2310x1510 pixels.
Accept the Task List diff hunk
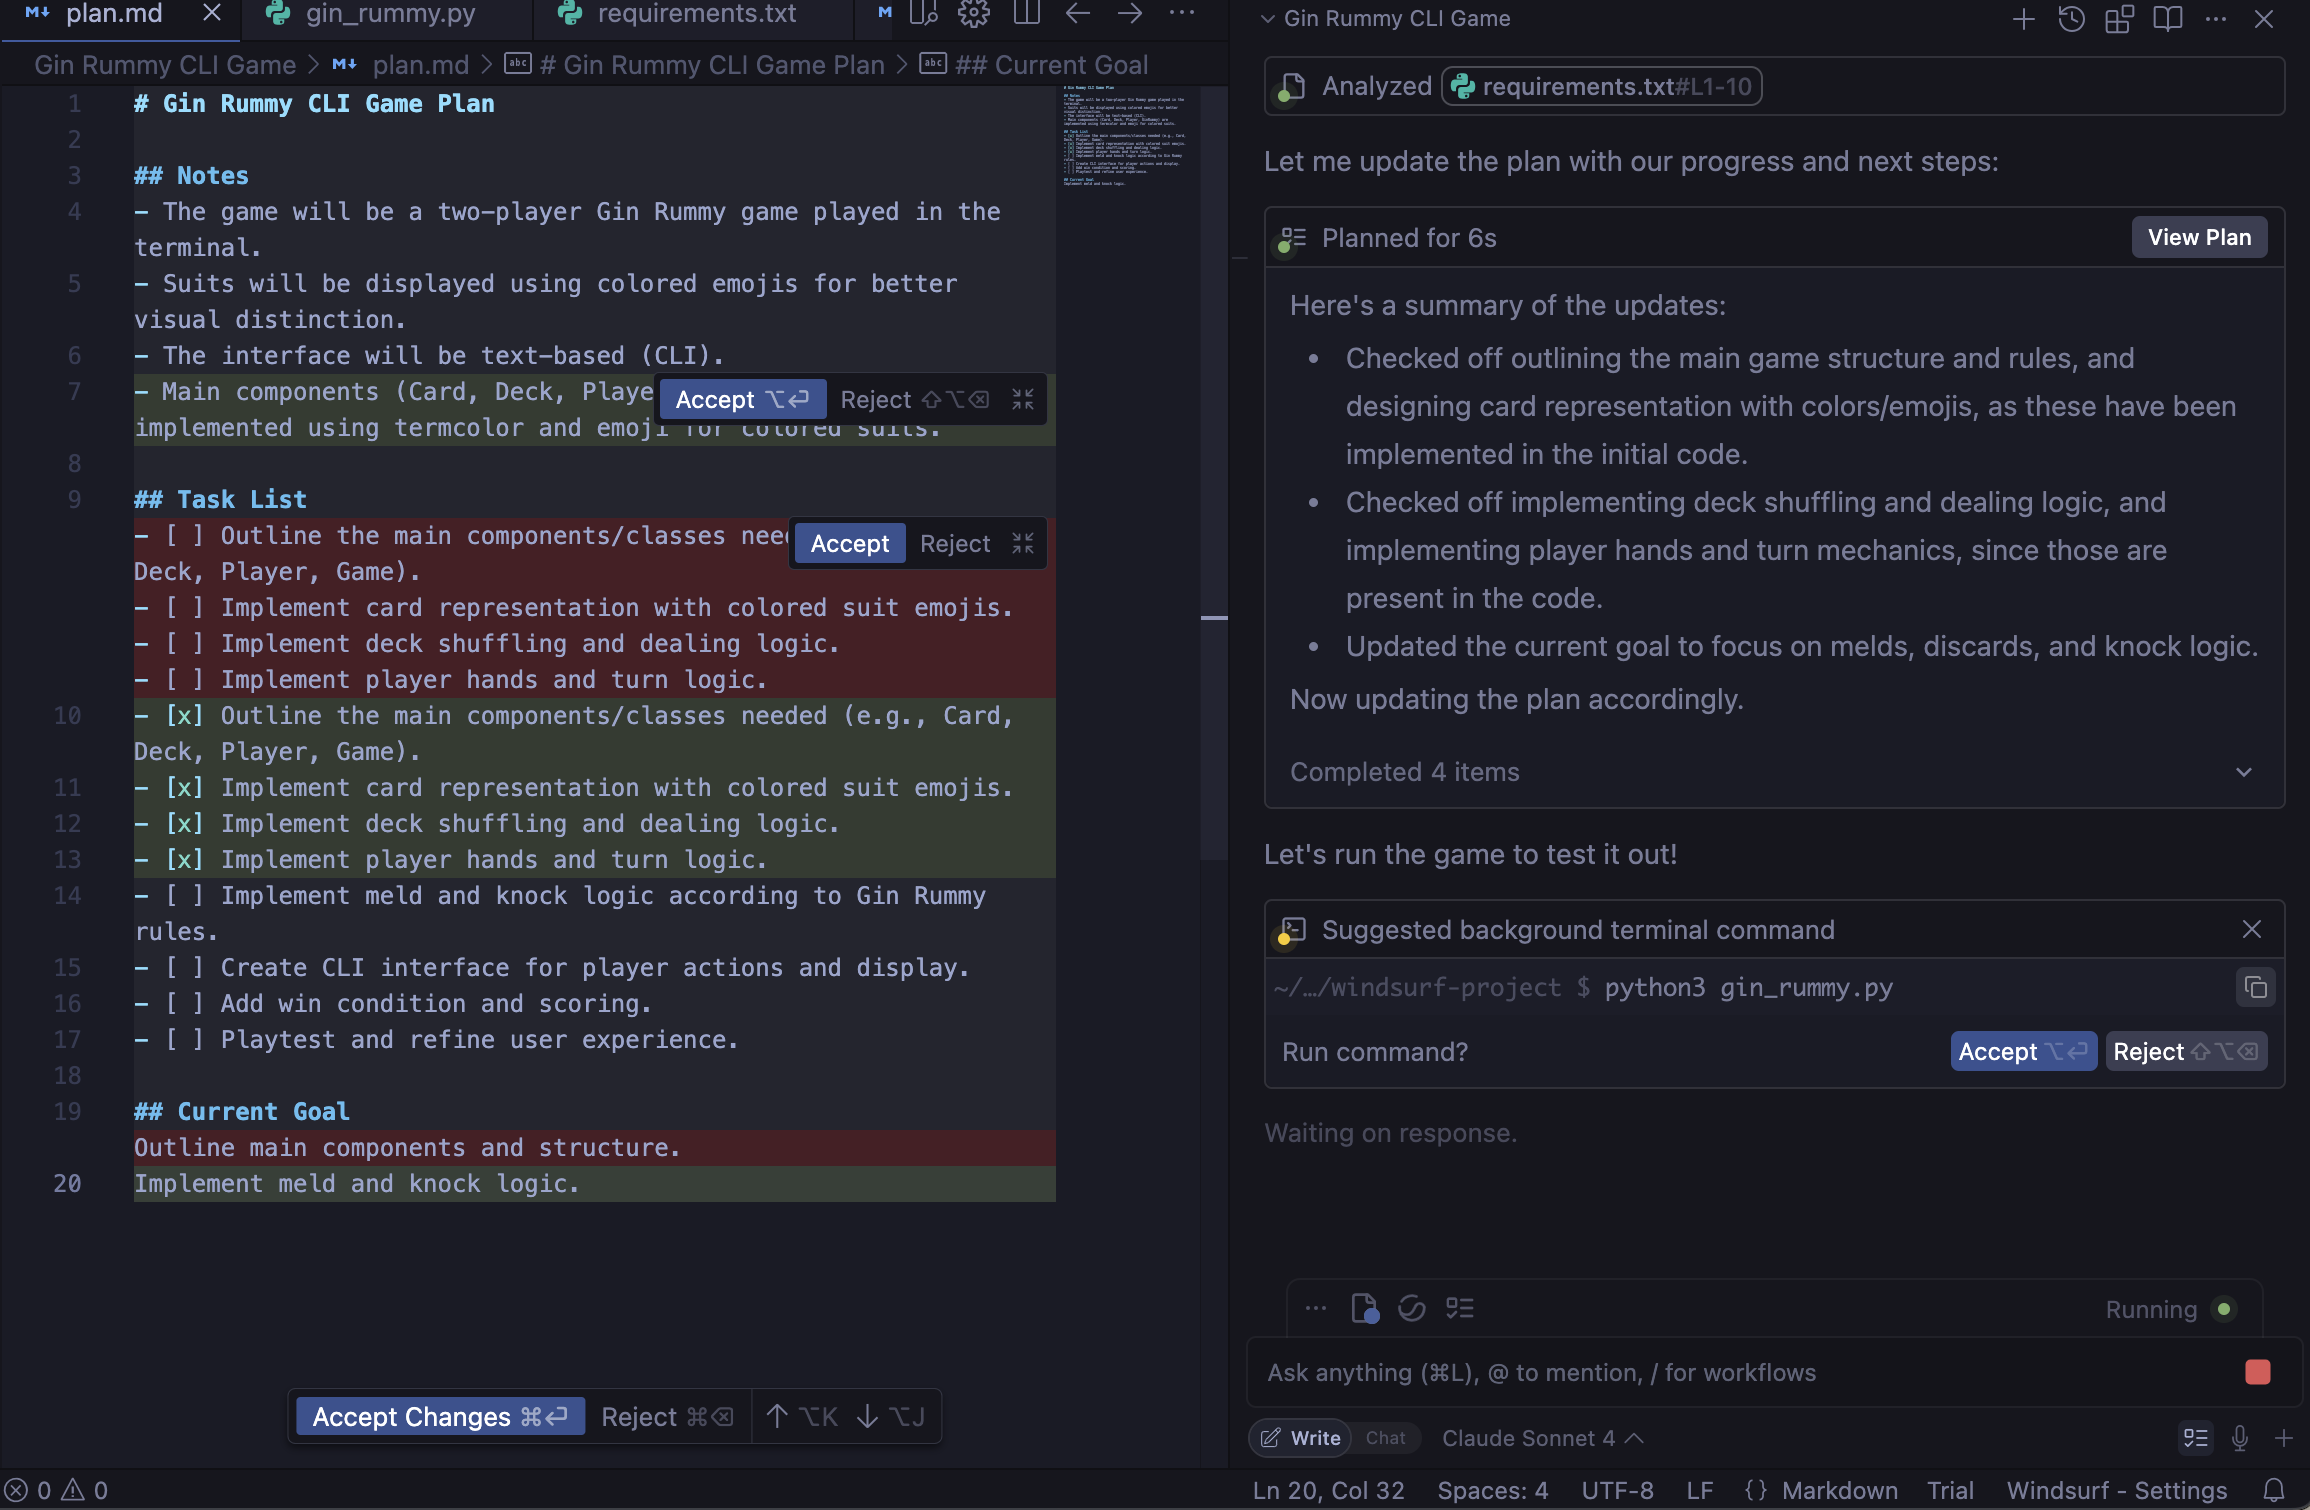(x=850, y=544)
